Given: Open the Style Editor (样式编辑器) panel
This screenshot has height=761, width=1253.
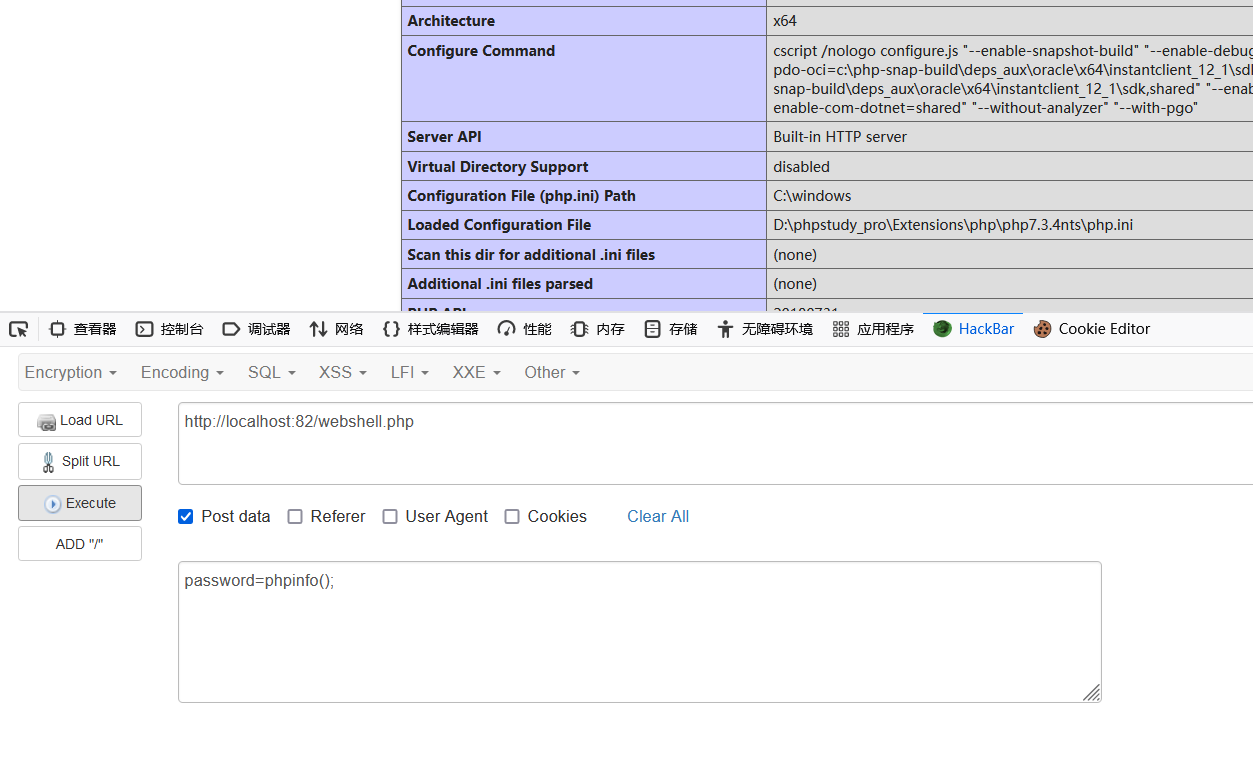Looking at the screenshot, I should pyautogui.click(x=430, y=329).
